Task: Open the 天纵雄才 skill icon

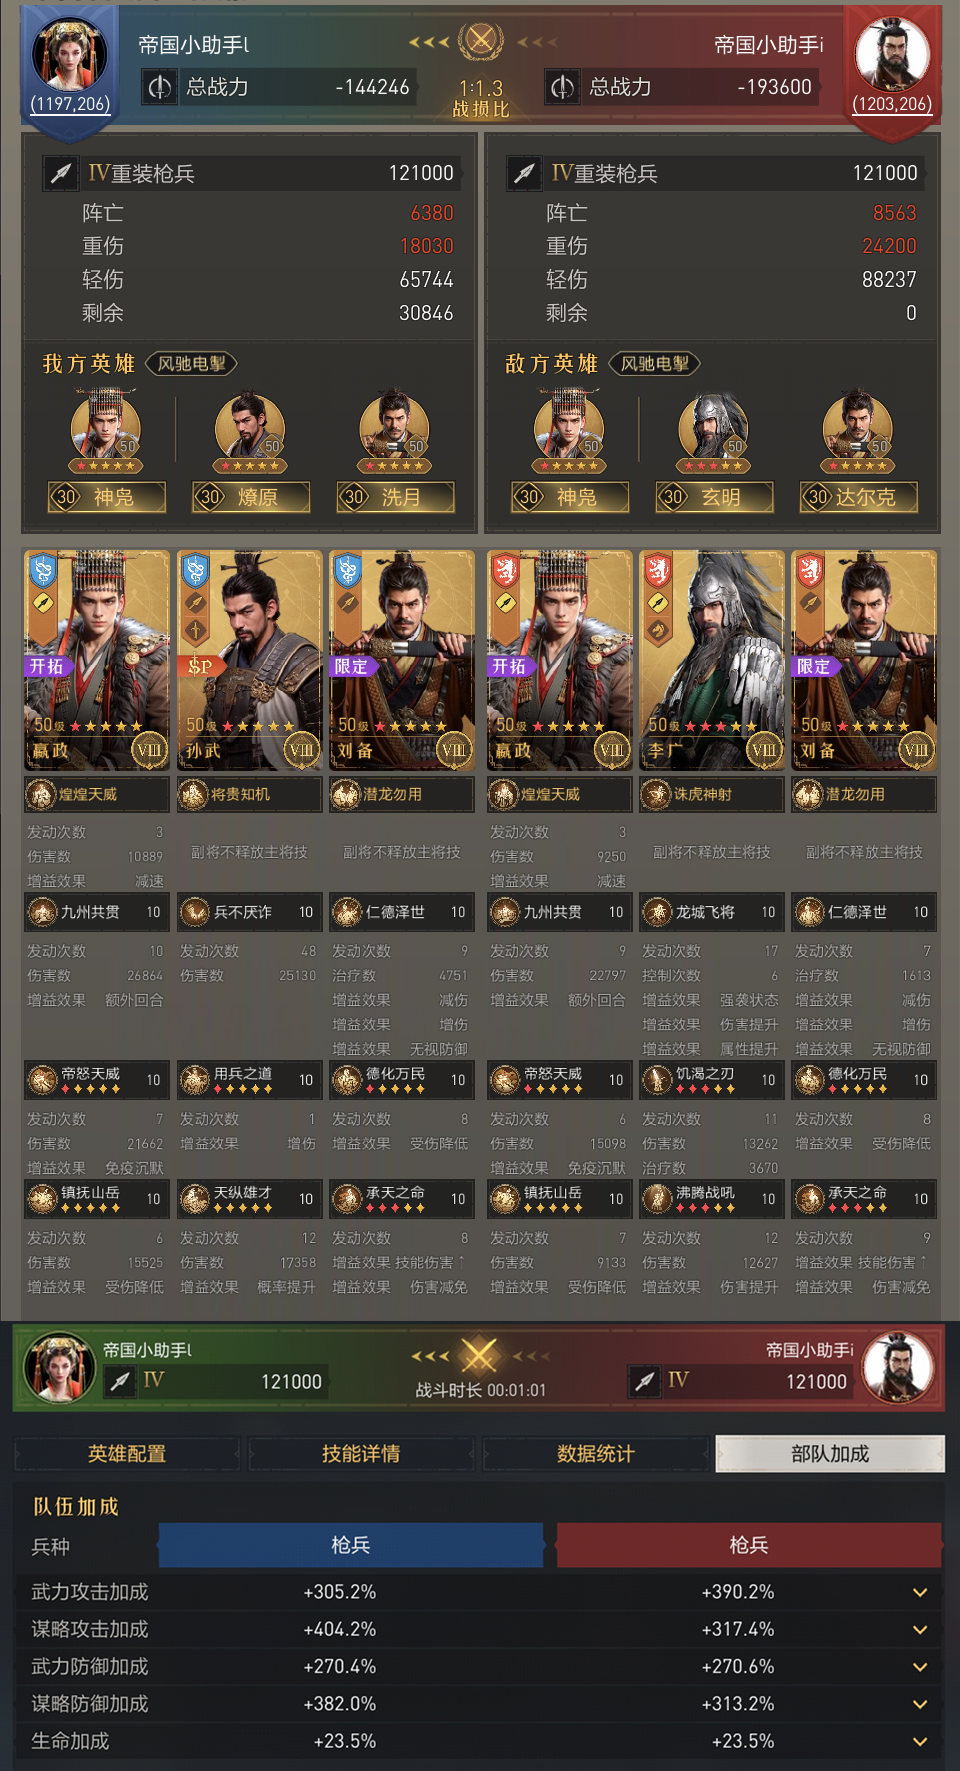Action: (x=194, y=1198)
